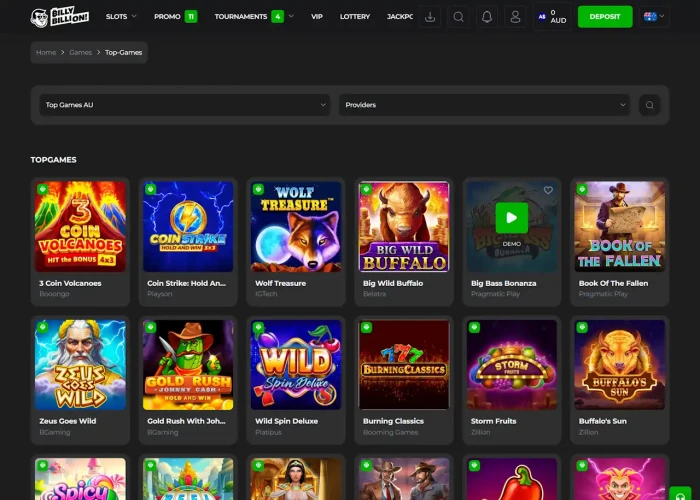Click green badge on Big Wild Buffalo
Image resolution: width=700 pixels, height=500 pixels.
coord(366,189)
